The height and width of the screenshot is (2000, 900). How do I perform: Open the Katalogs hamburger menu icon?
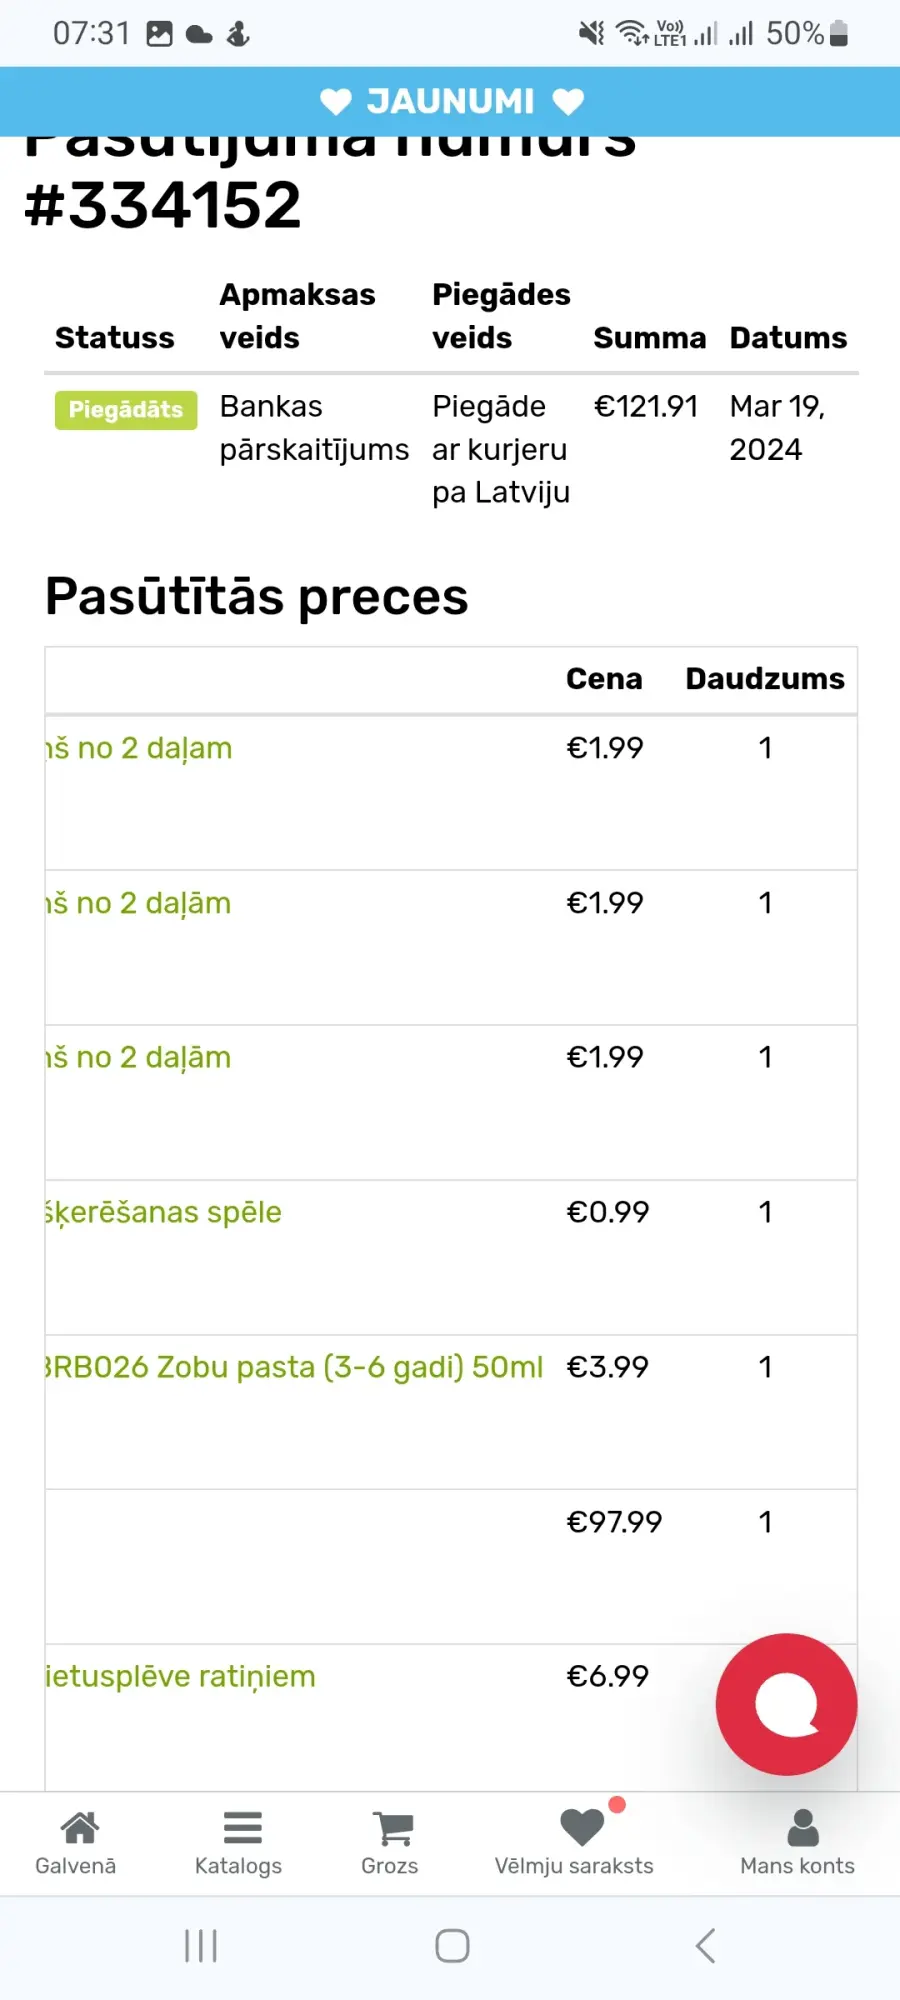coord(242,1828)
